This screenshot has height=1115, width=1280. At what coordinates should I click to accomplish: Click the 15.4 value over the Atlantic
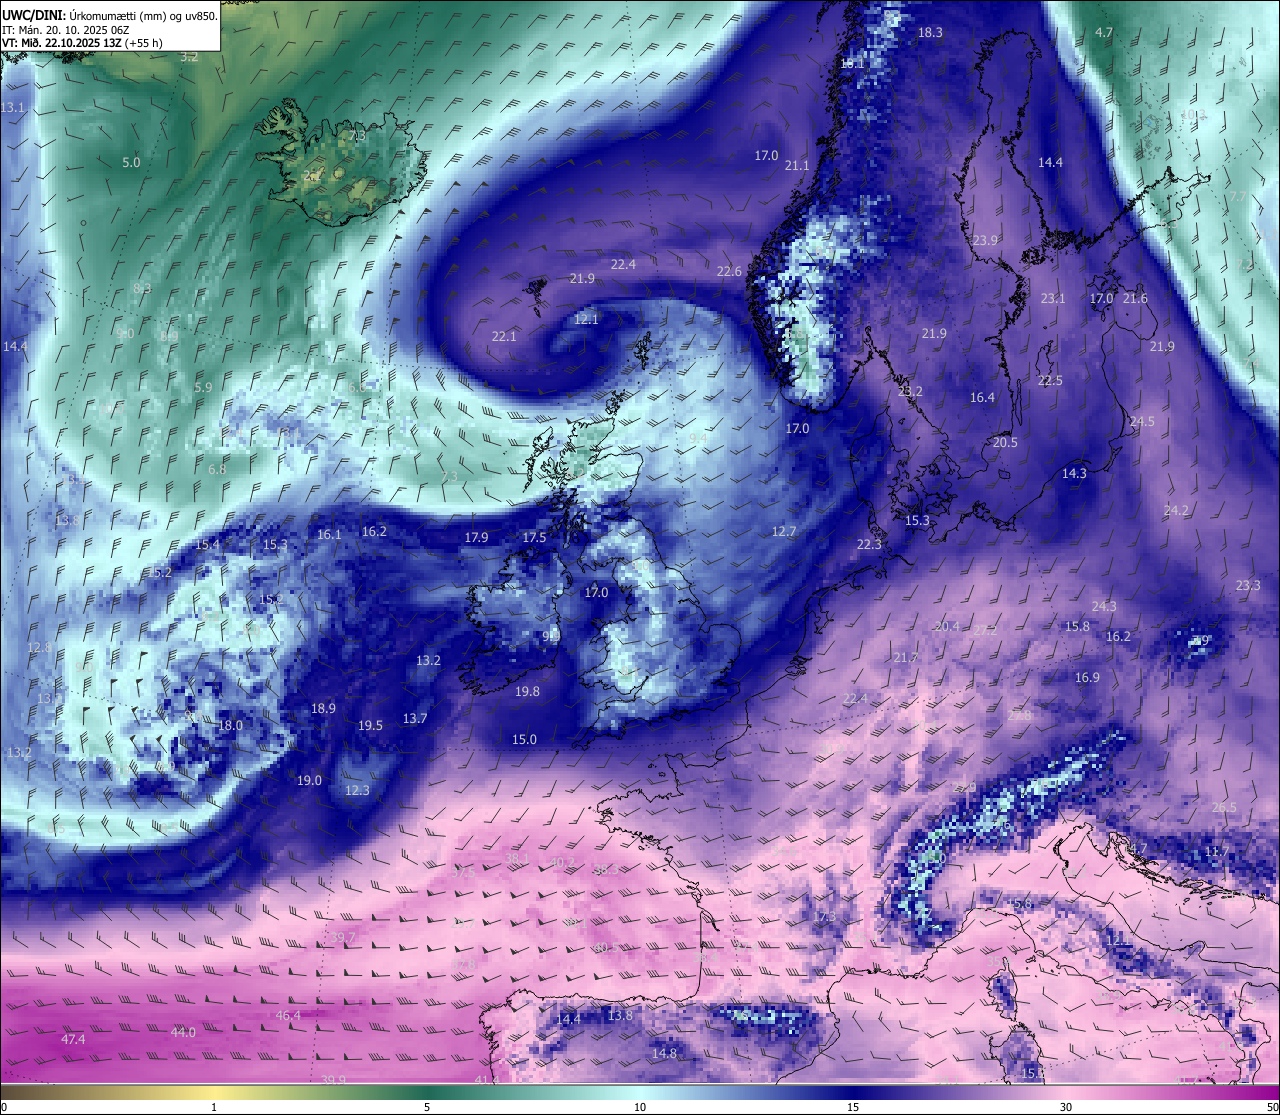pos(207,545)
